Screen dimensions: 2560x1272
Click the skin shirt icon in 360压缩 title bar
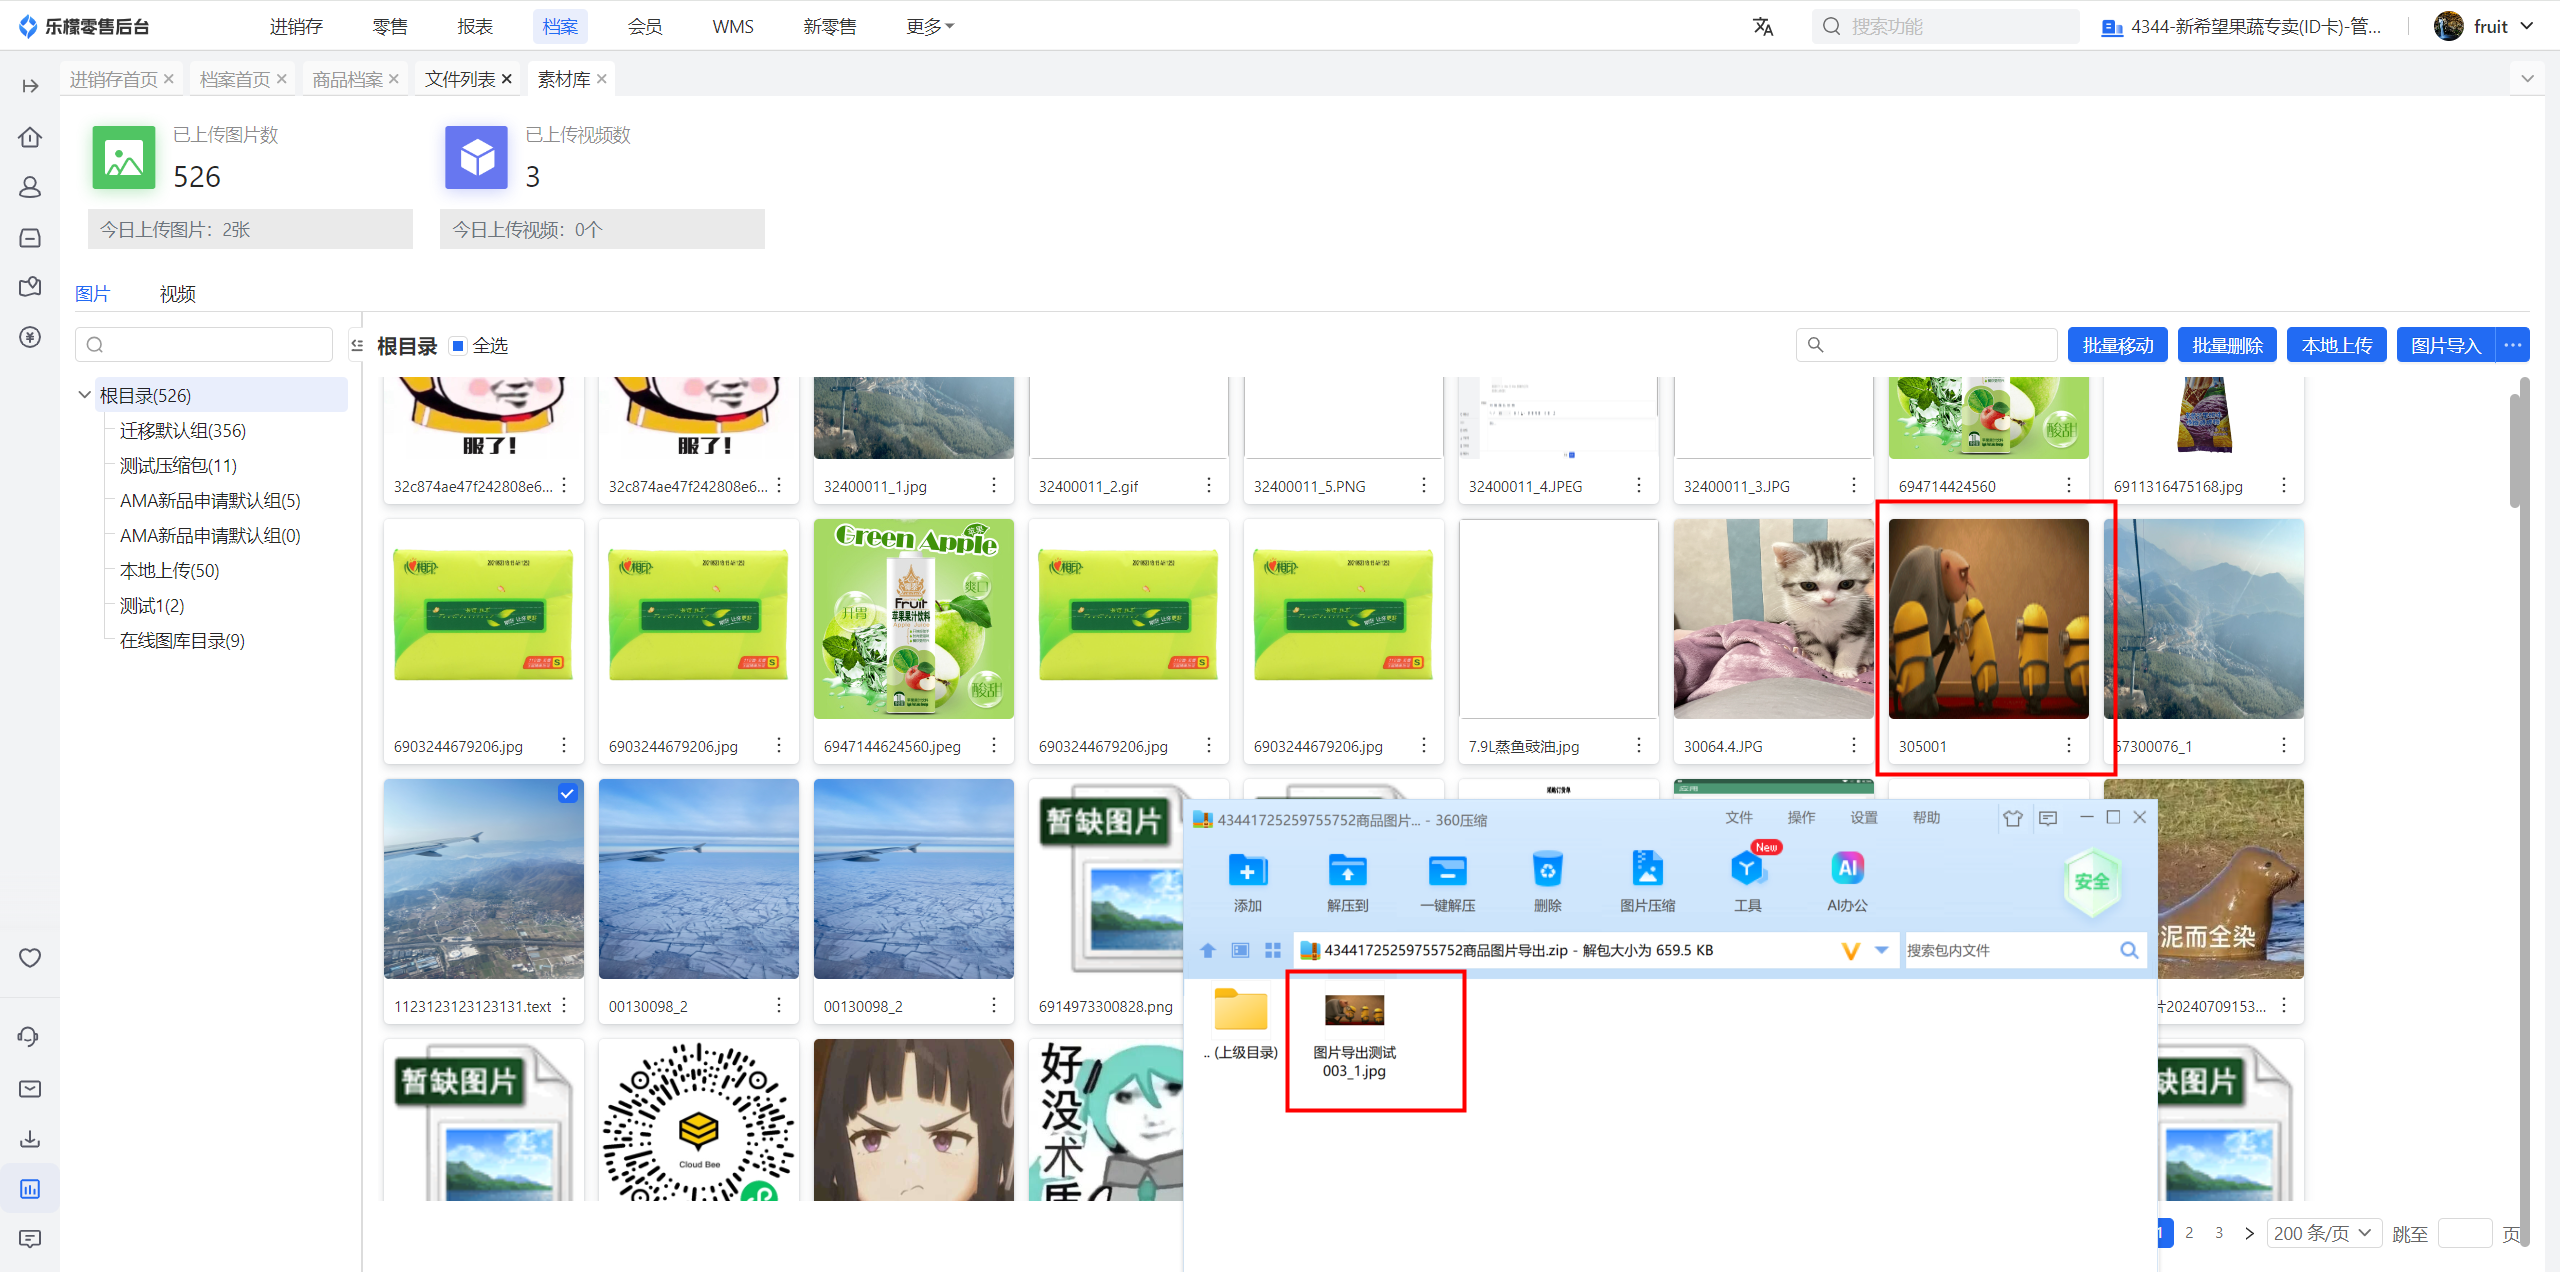tap(2013, 818)
